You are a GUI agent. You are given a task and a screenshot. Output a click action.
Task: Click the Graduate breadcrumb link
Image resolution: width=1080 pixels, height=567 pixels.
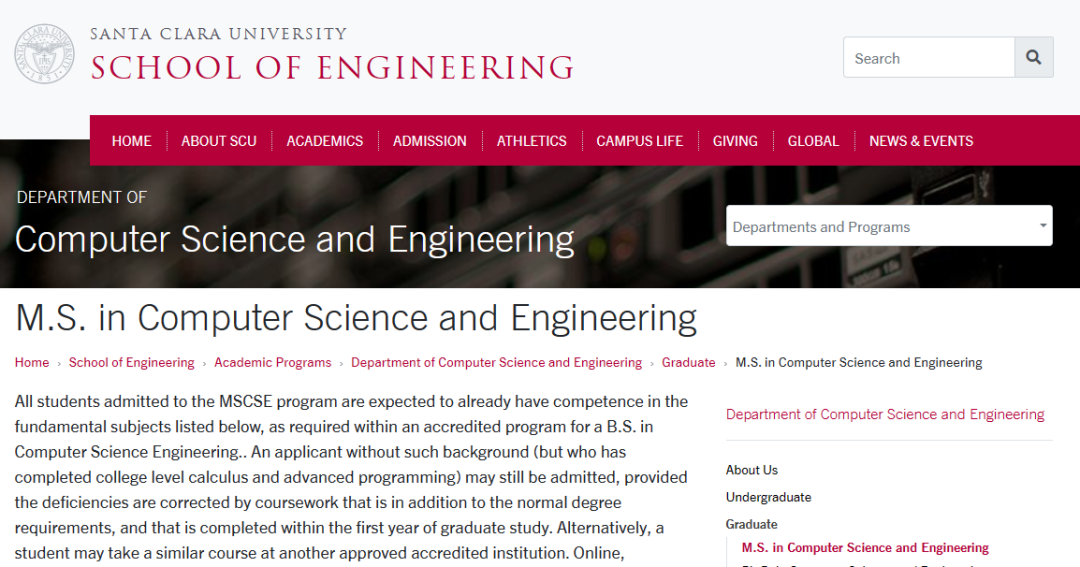tap(689, 363)
